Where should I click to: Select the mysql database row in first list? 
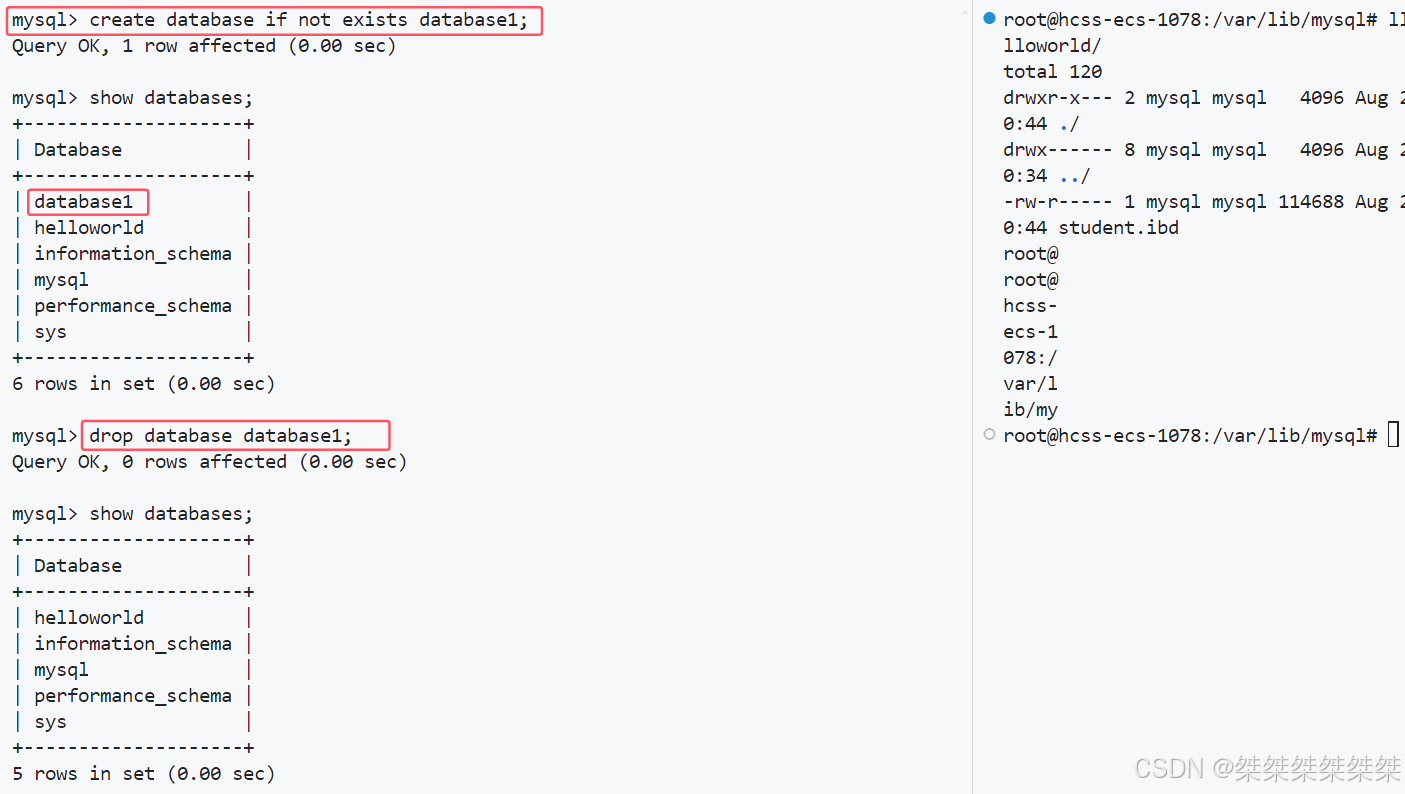tap(60, 279)
